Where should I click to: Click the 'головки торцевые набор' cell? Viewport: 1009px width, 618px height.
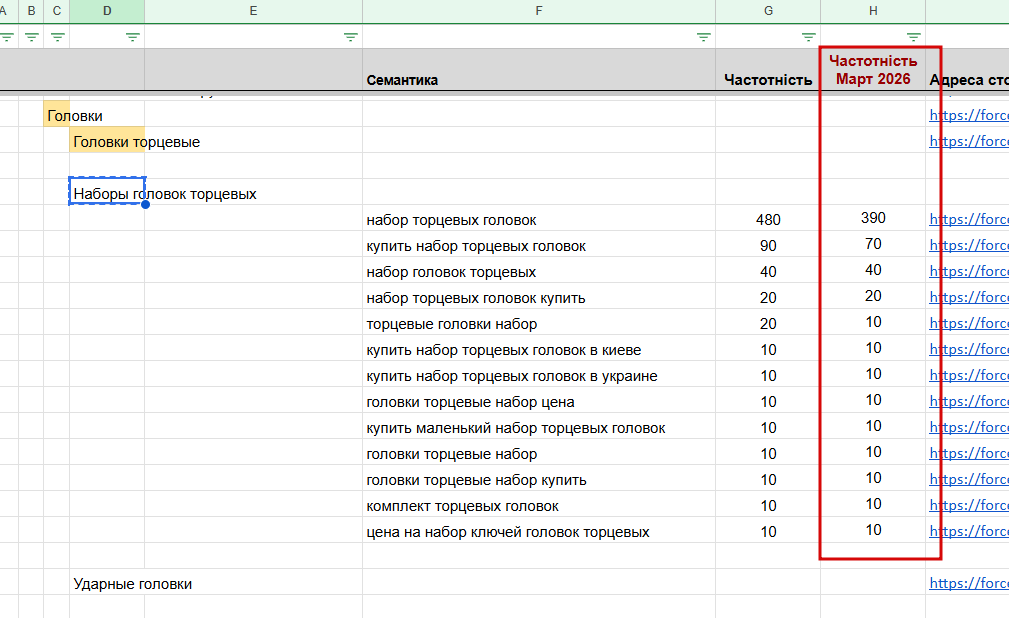539,454
